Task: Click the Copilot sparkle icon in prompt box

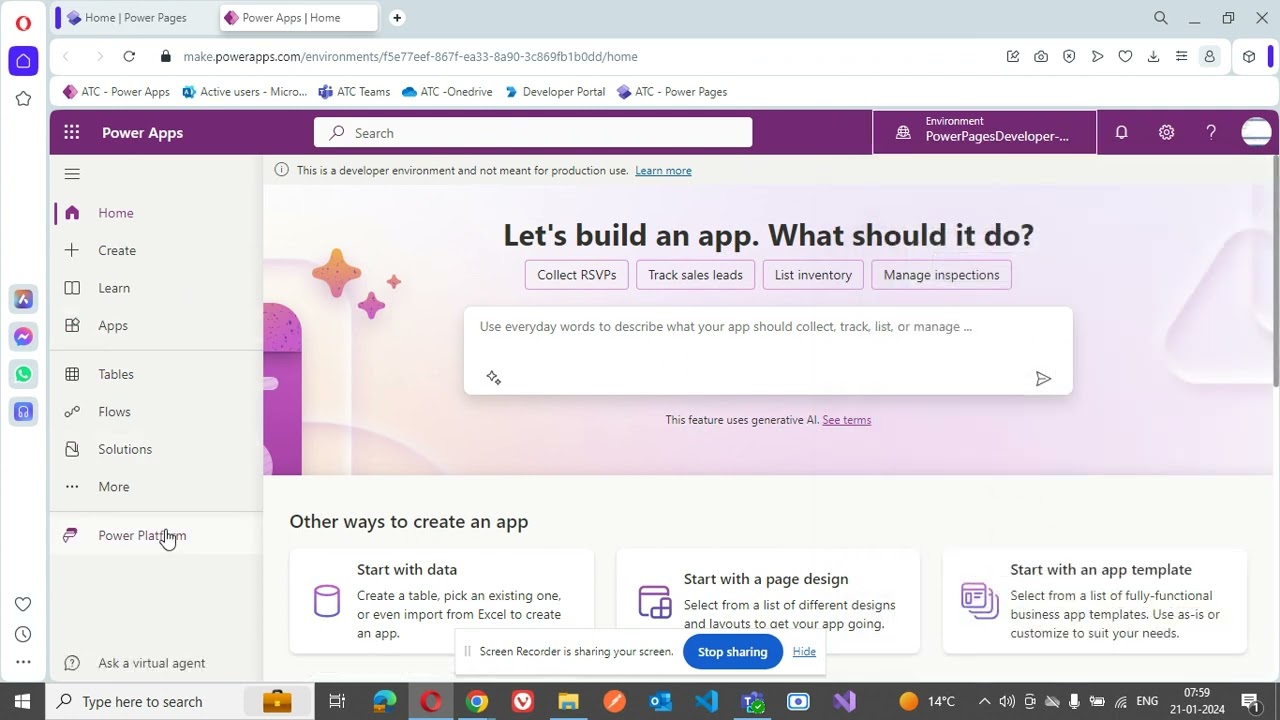Action: click(x=493, y=377)
